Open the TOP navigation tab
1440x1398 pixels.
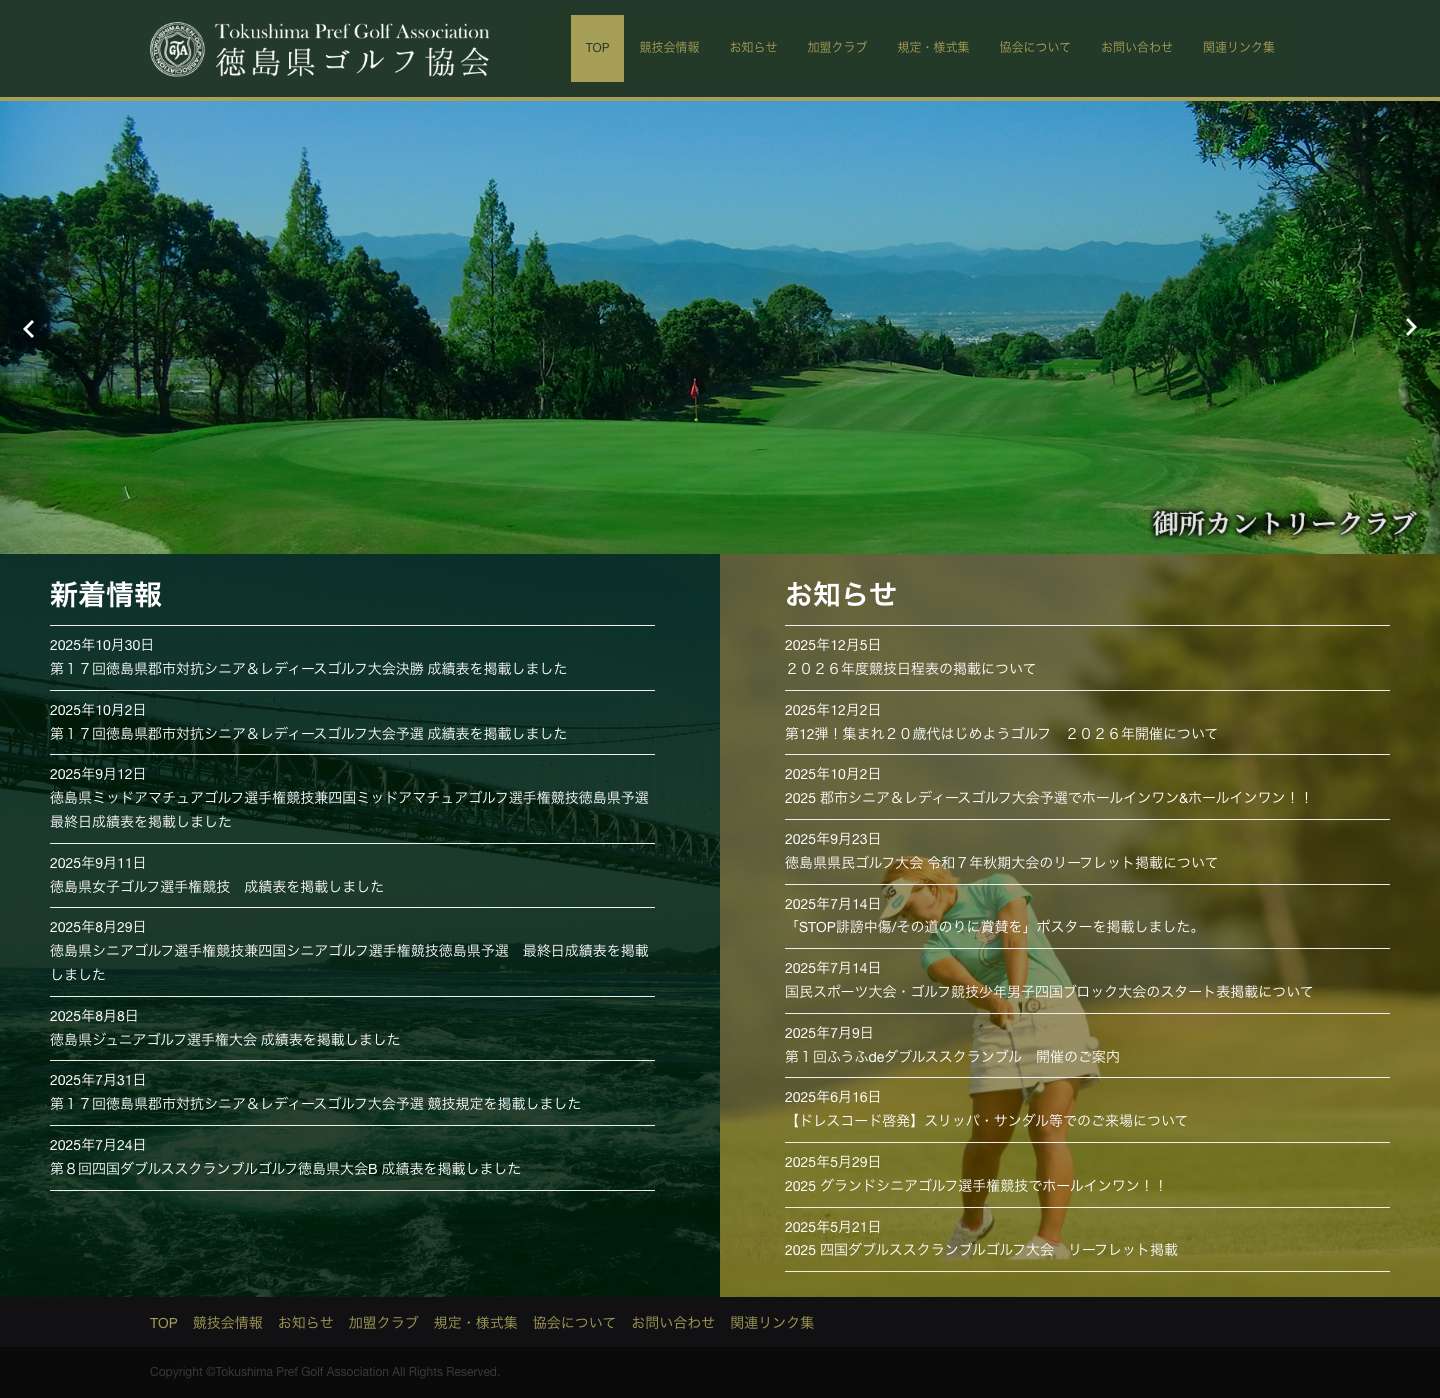(x=597, y=47)
